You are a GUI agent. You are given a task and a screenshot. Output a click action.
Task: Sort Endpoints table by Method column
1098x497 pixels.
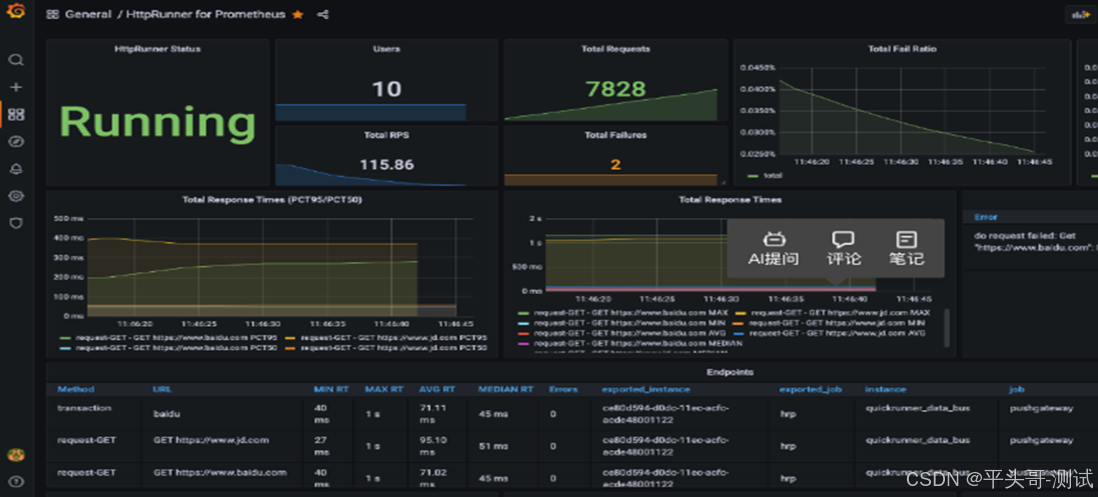(76, 389)
